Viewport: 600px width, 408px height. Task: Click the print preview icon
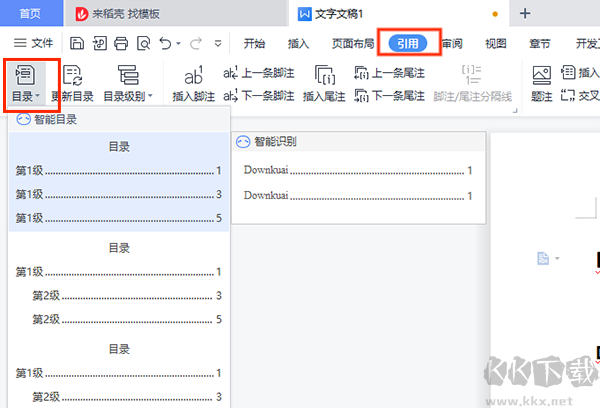(x=143, y=43)
